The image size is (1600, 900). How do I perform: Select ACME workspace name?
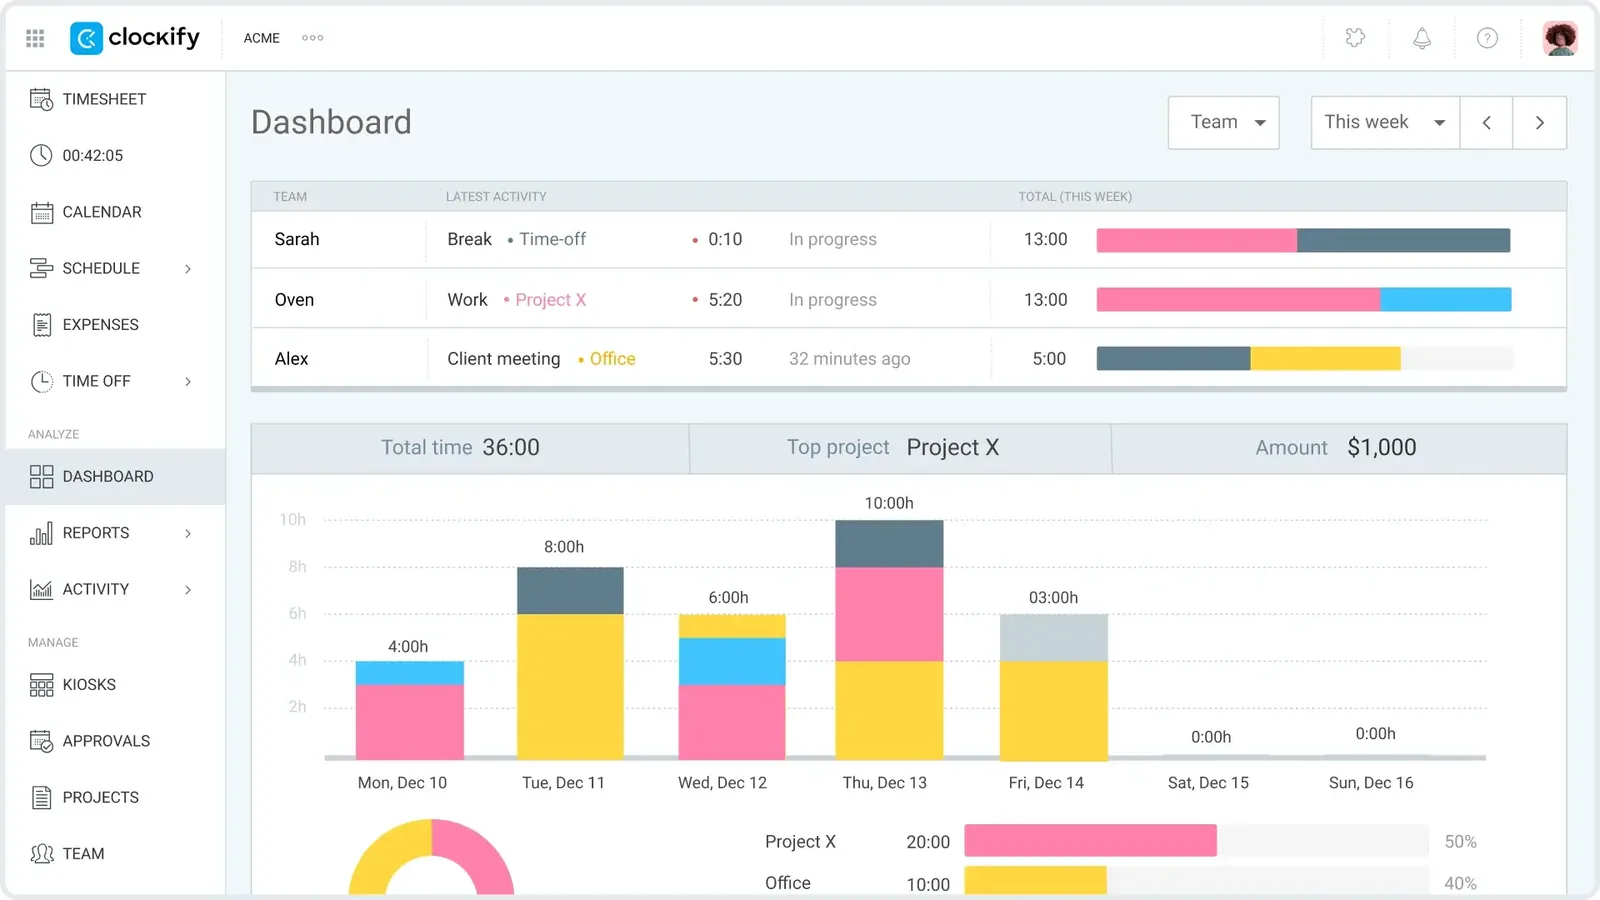261,38
